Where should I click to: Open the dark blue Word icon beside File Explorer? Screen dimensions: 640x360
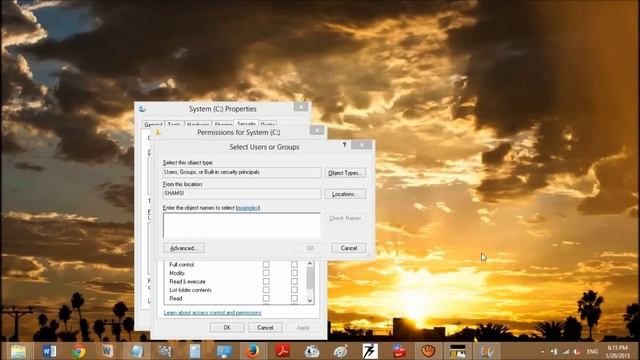point(49,351)
